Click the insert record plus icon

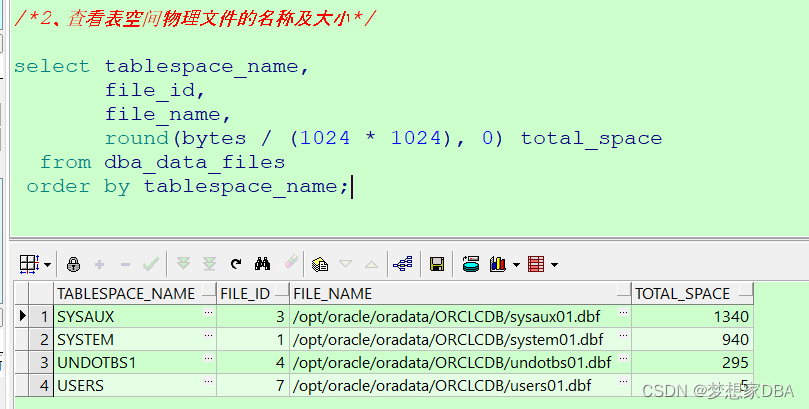point(100,265)
